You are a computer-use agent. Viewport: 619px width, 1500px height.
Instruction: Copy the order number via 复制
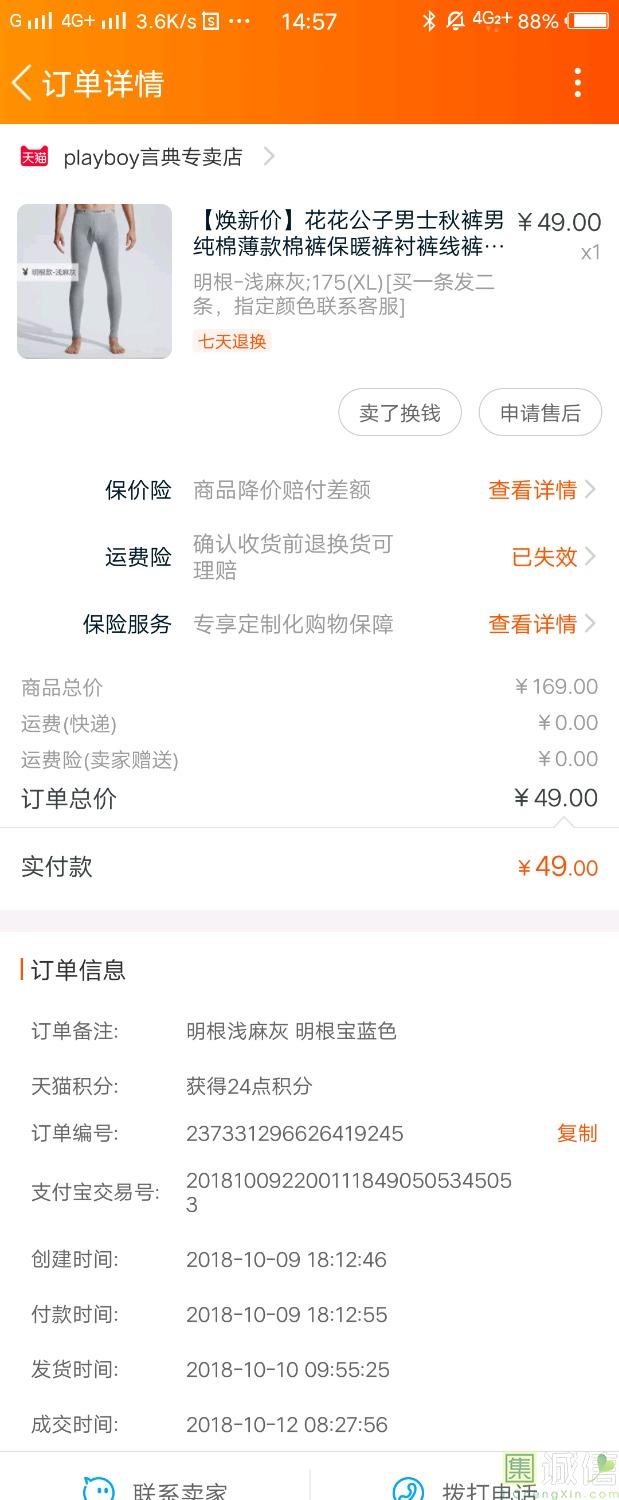(x=576, y=1133)
